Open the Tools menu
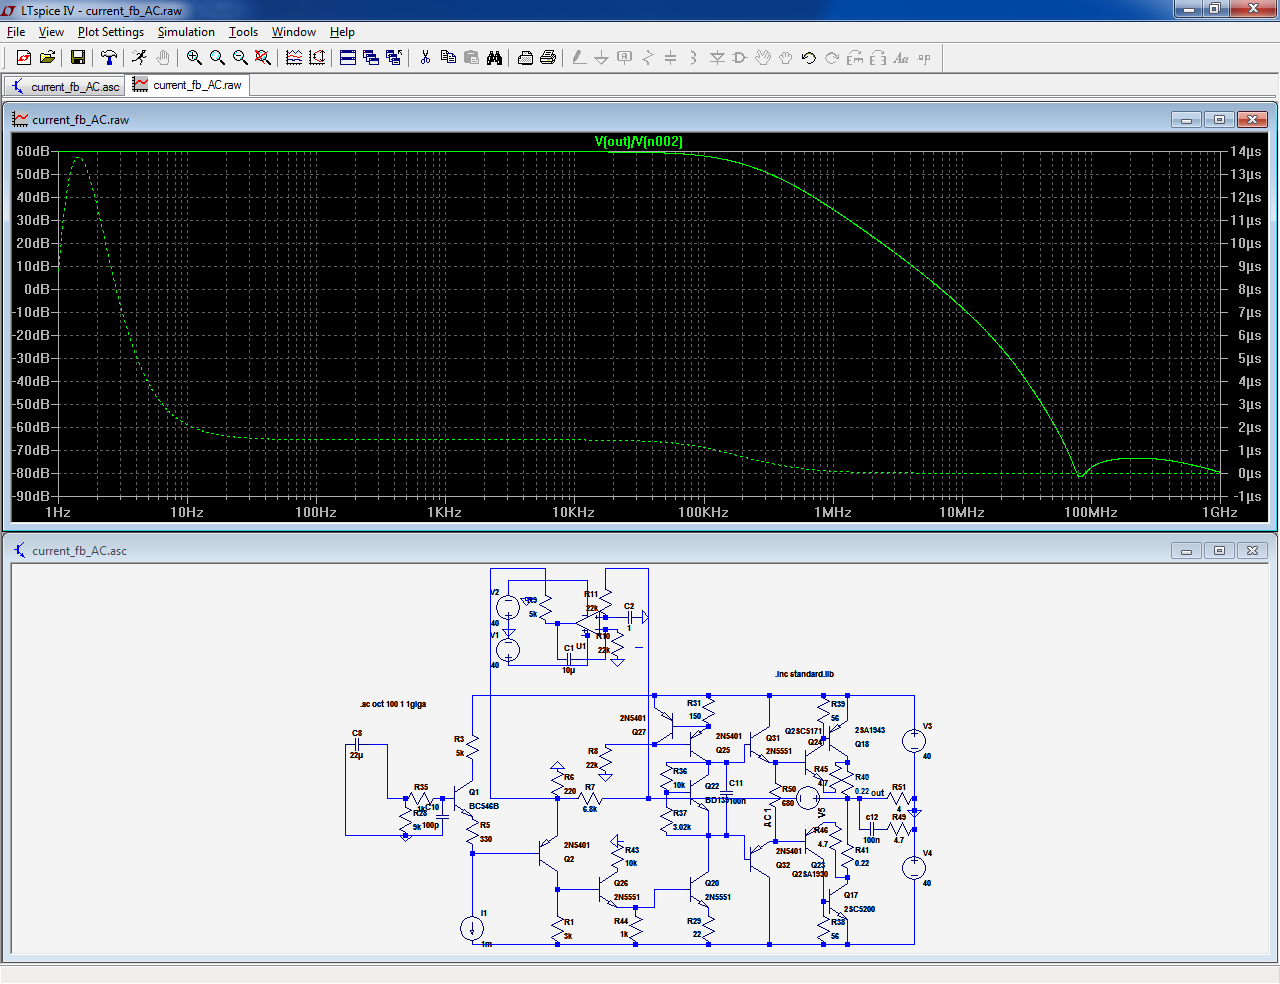This screenshot has width=1280, height=984. (x=243, y=32)
